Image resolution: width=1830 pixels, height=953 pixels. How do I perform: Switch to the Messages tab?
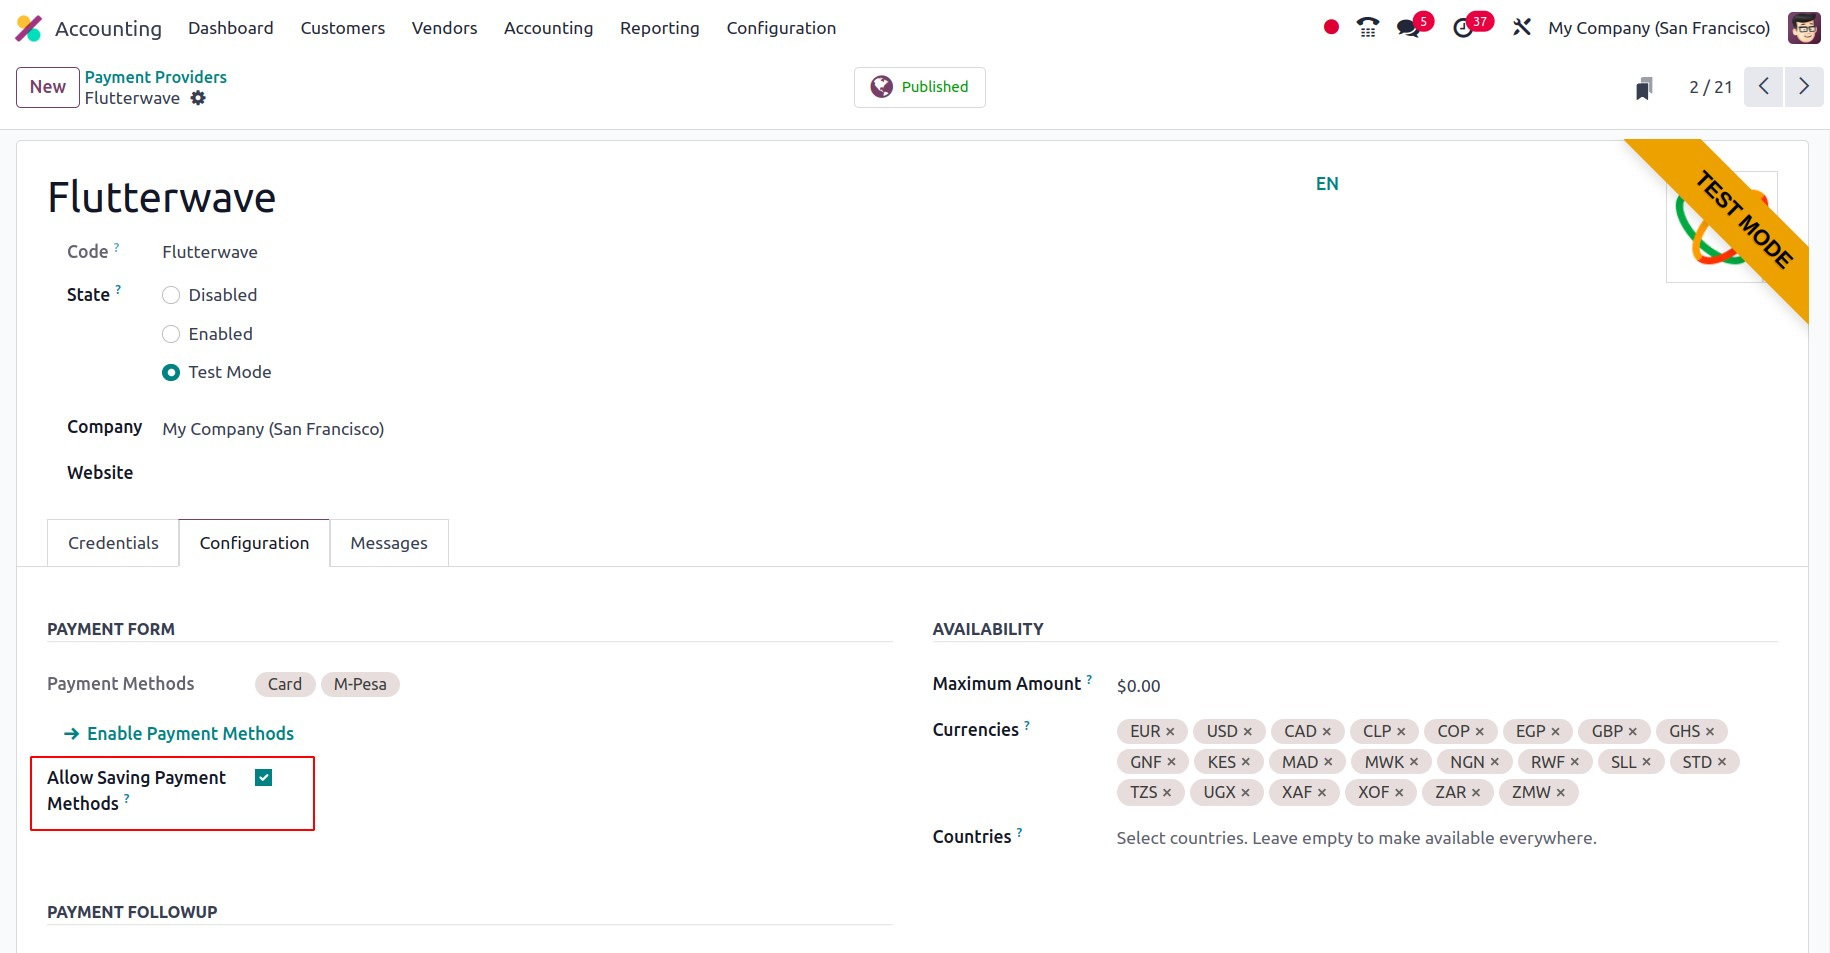(x=388, y=543)
